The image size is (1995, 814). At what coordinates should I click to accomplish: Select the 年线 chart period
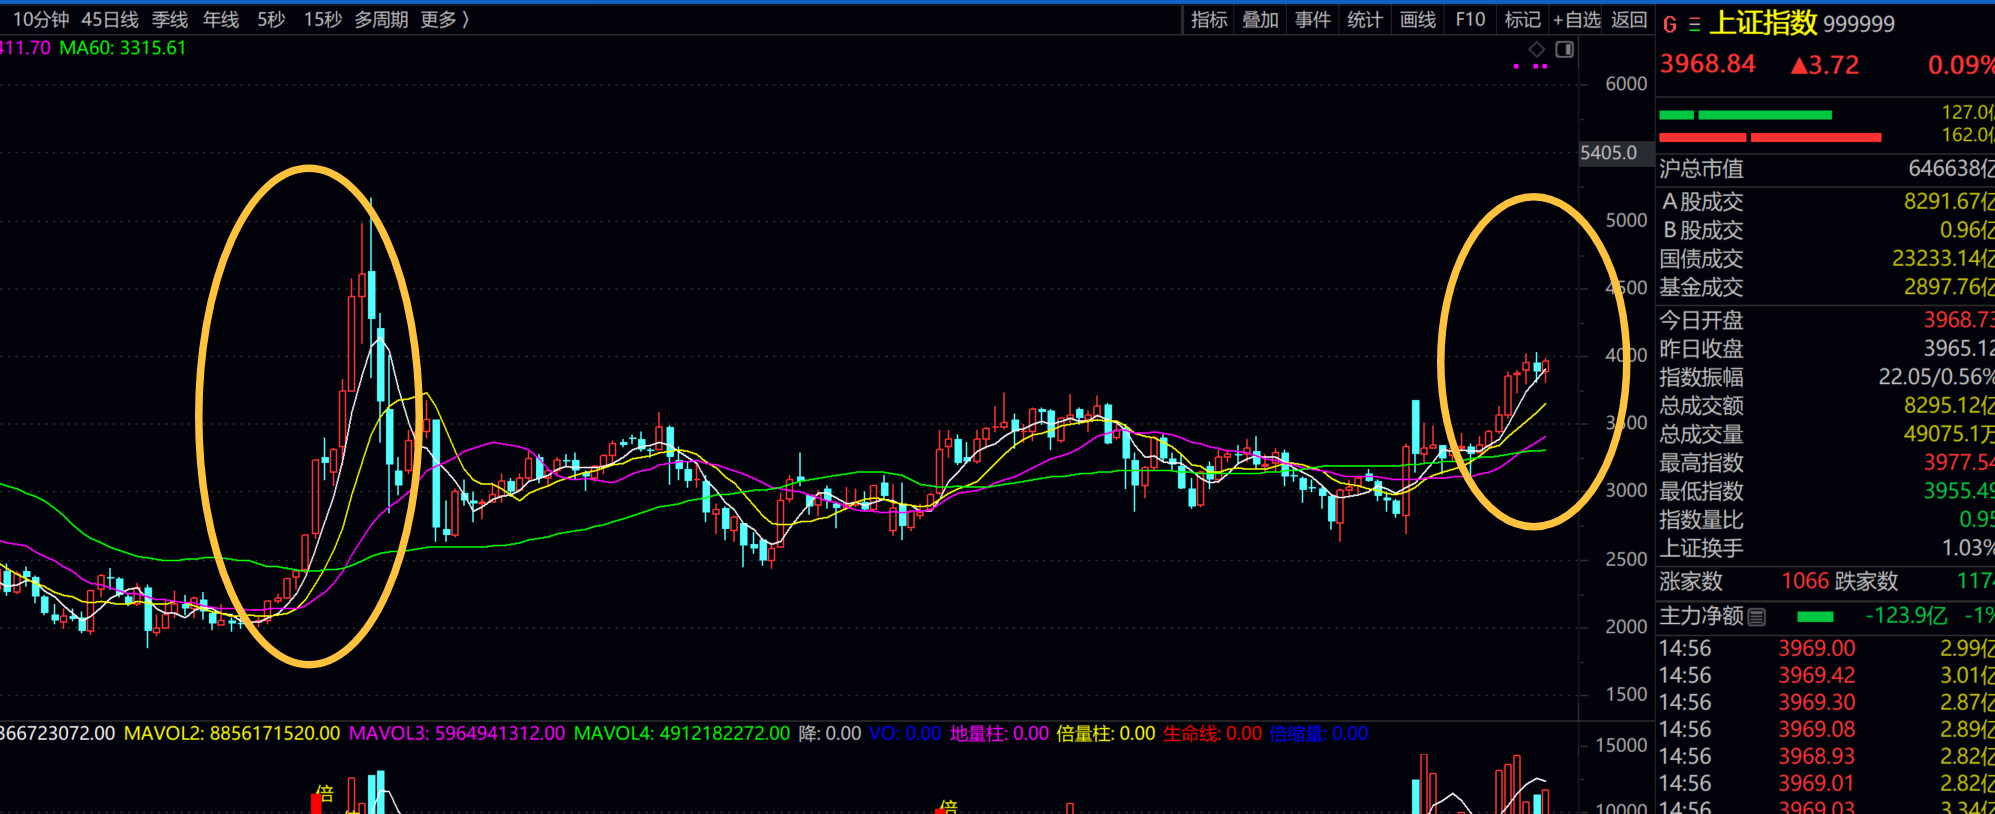(x=221, y=20)
